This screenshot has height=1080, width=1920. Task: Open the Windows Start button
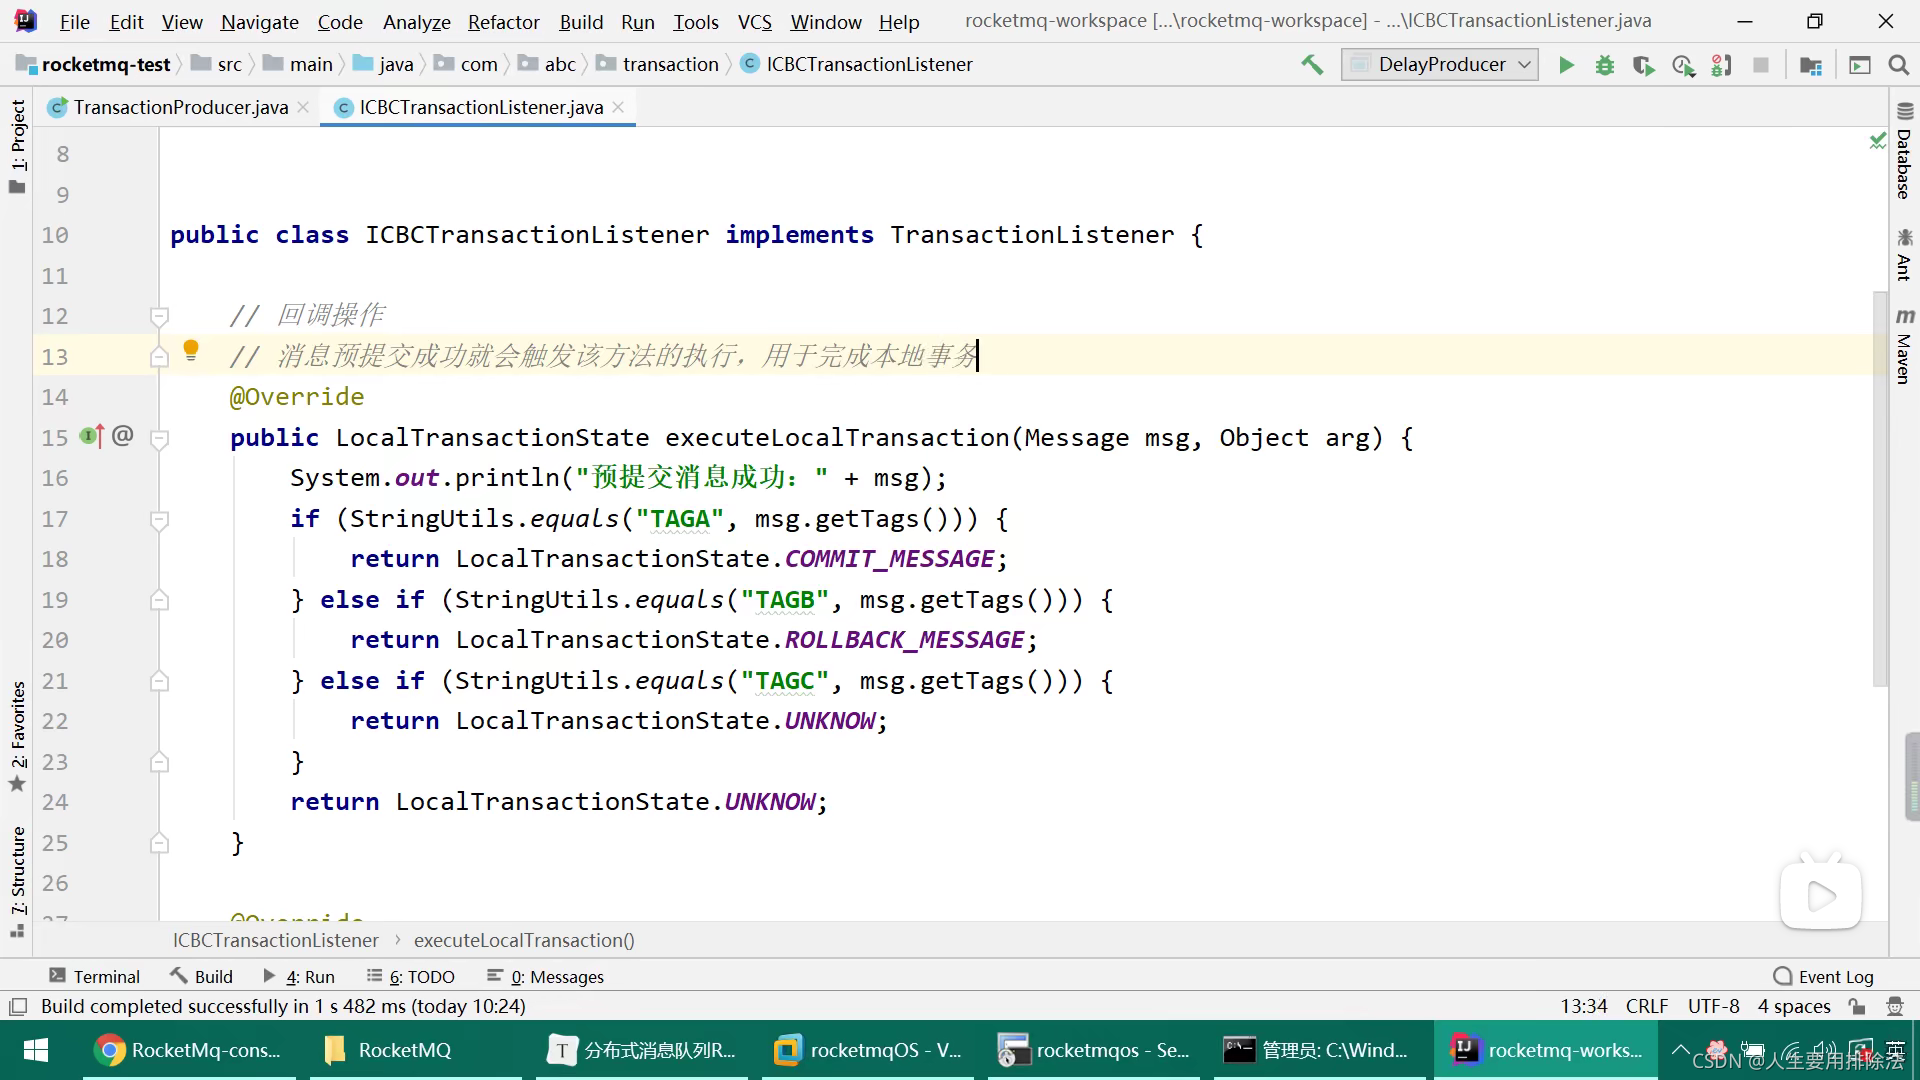coord(35,1050)
